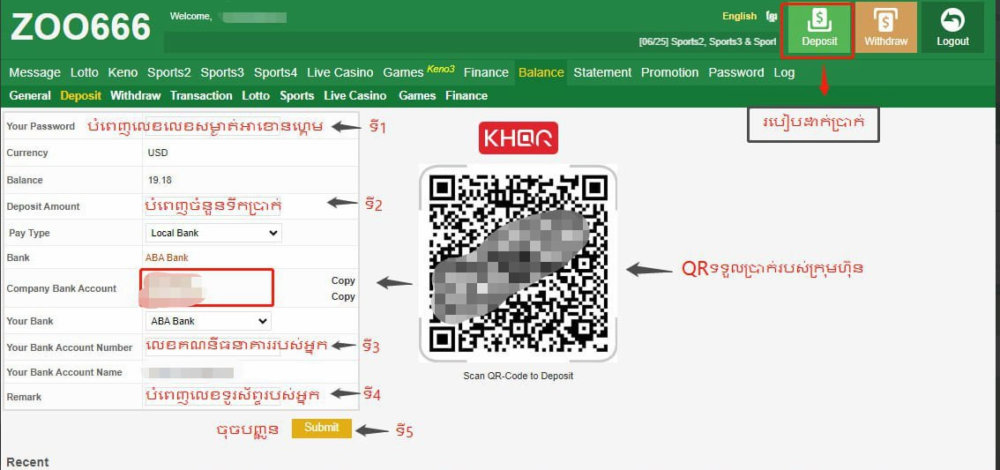Open the Keno menu item
1000x470 pixels.
coord(122,72)
